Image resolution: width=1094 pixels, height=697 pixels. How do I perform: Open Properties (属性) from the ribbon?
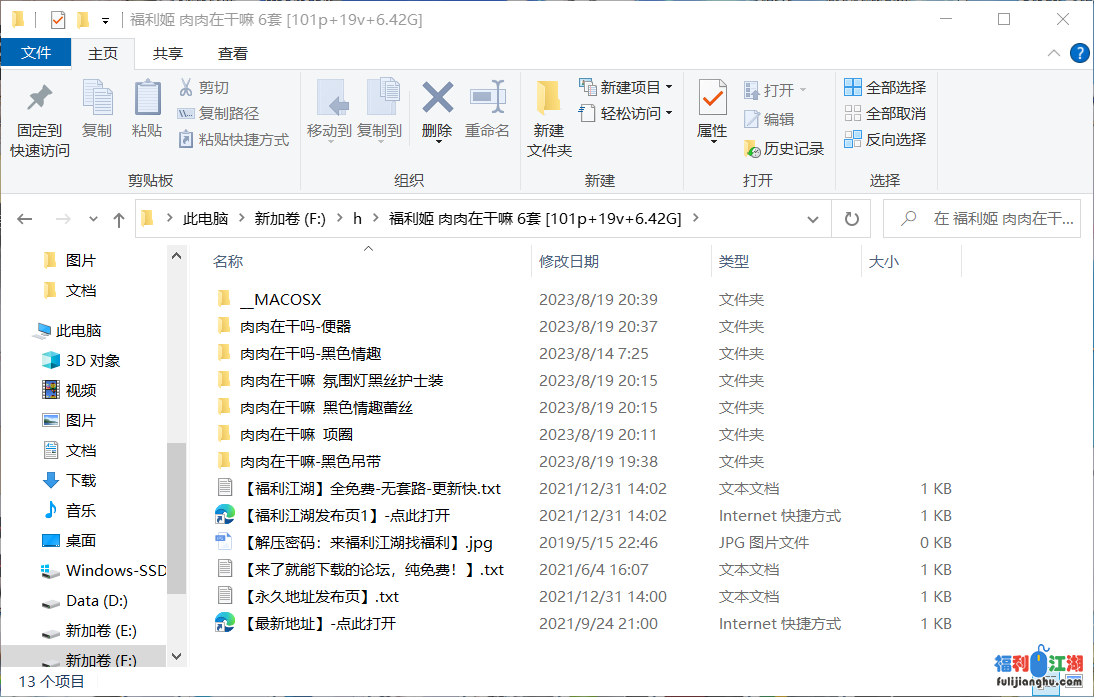click(x=712, y=99)
